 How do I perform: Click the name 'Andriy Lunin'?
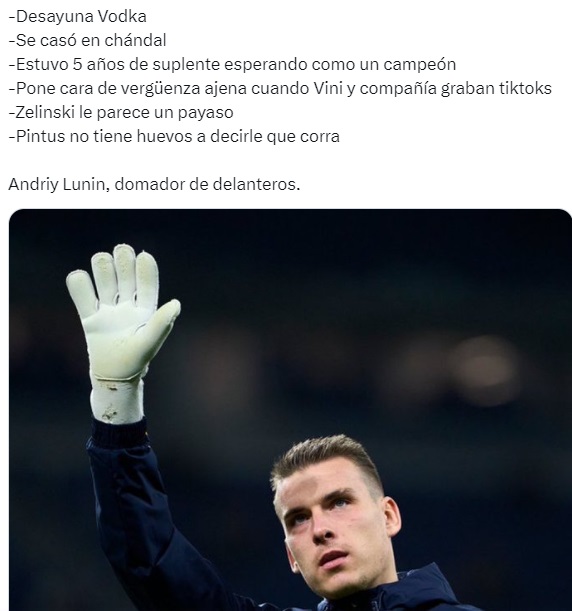[x=56, y=184]
